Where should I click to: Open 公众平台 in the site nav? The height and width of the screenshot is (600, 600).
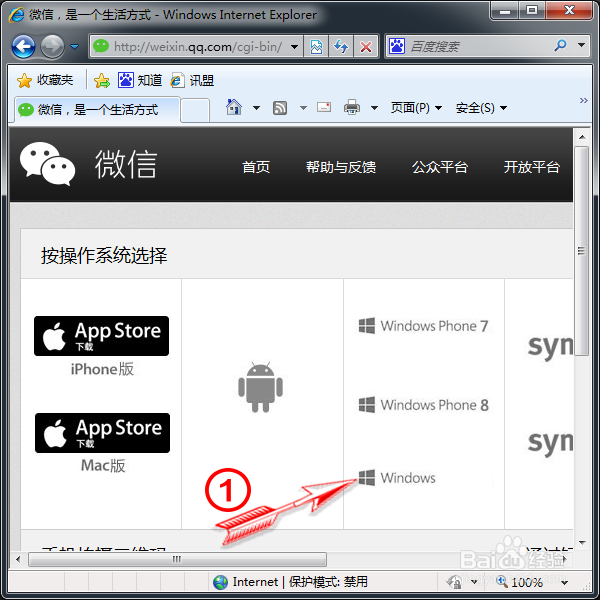[x=440, y=167]
